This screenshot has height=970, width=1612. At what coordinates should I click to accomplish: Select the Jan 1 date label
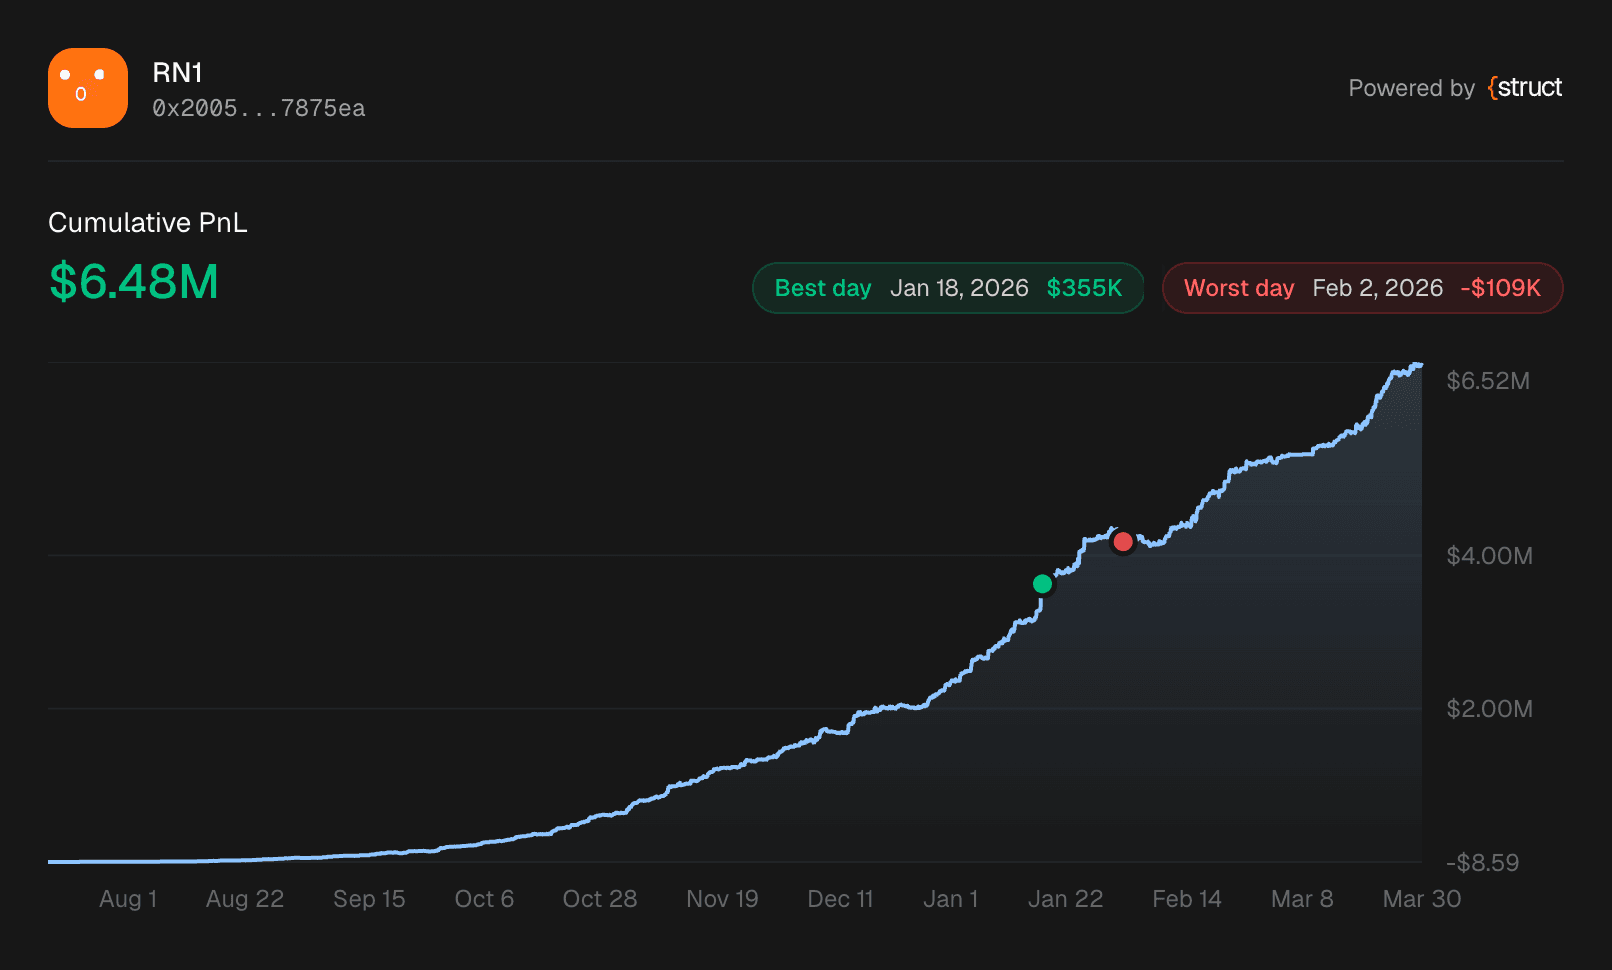(x=950, y=898)
